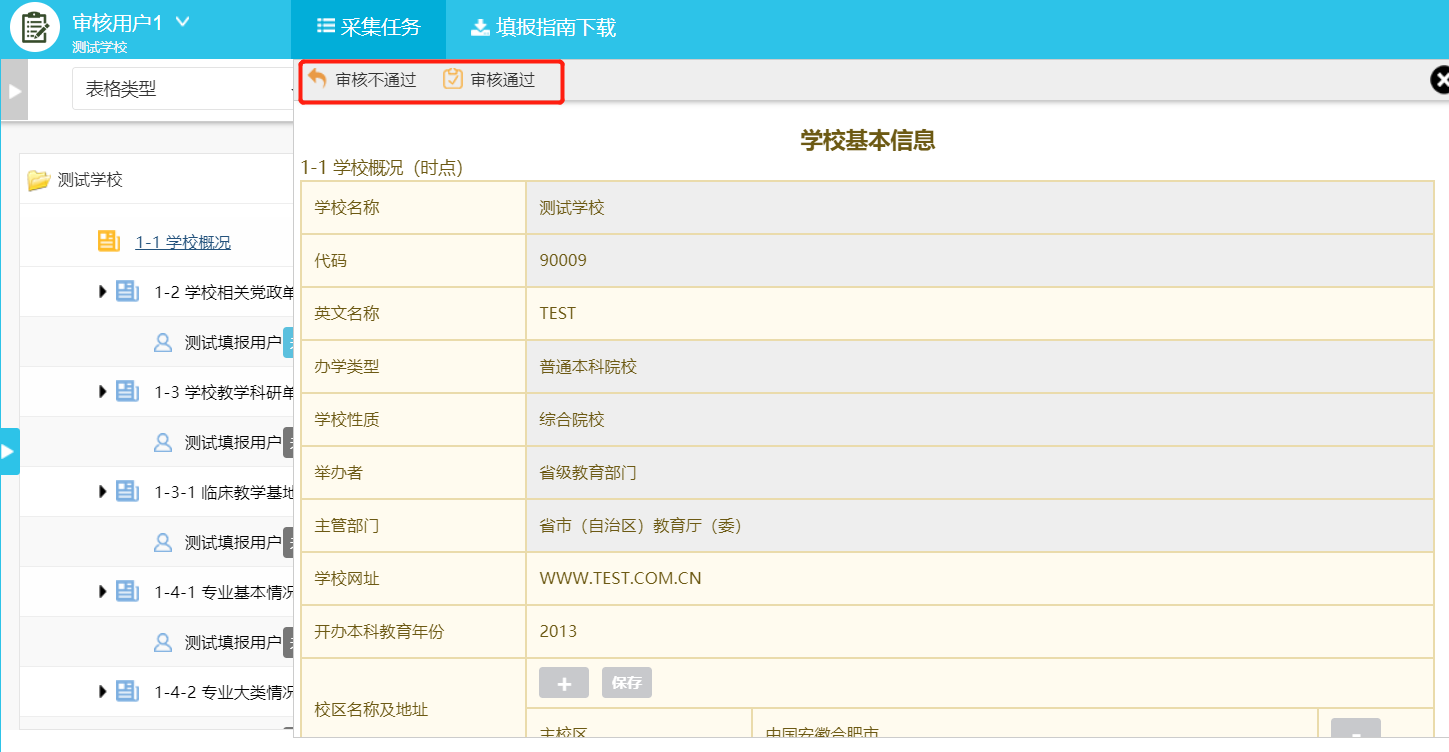Click the 审核不通过 reject button
The image size is (1449, 752).
(362, 80)
